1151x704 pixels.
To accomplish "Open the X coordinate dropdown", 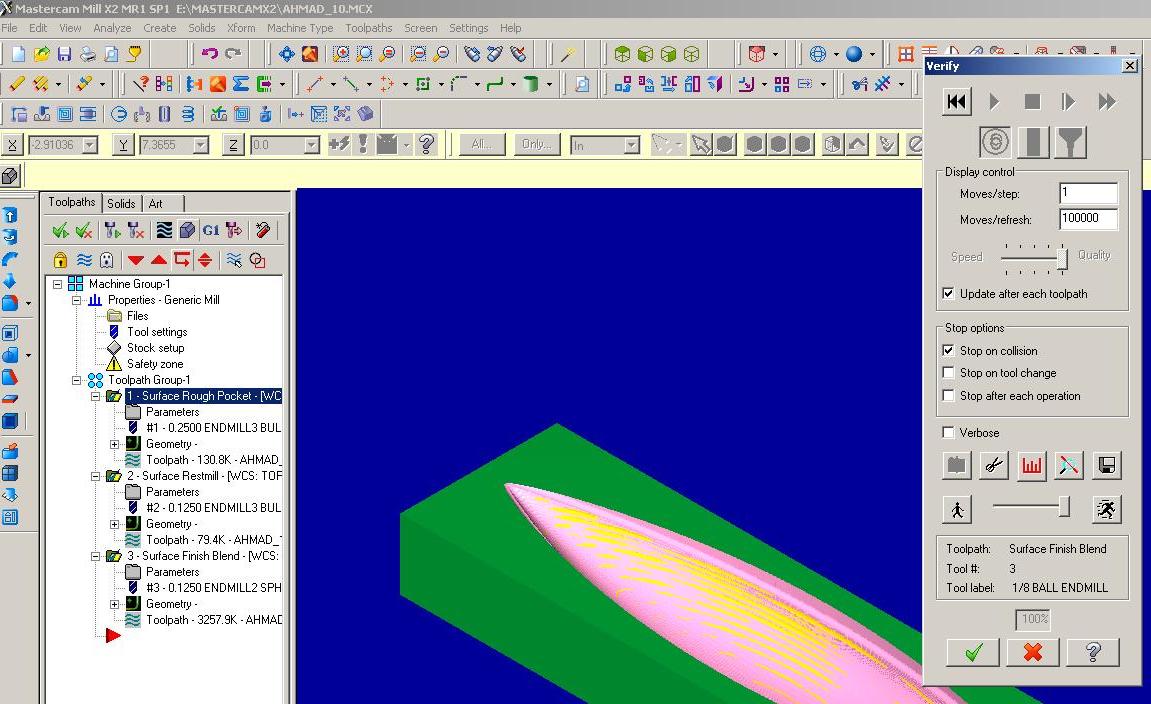I will pos(90,145).
